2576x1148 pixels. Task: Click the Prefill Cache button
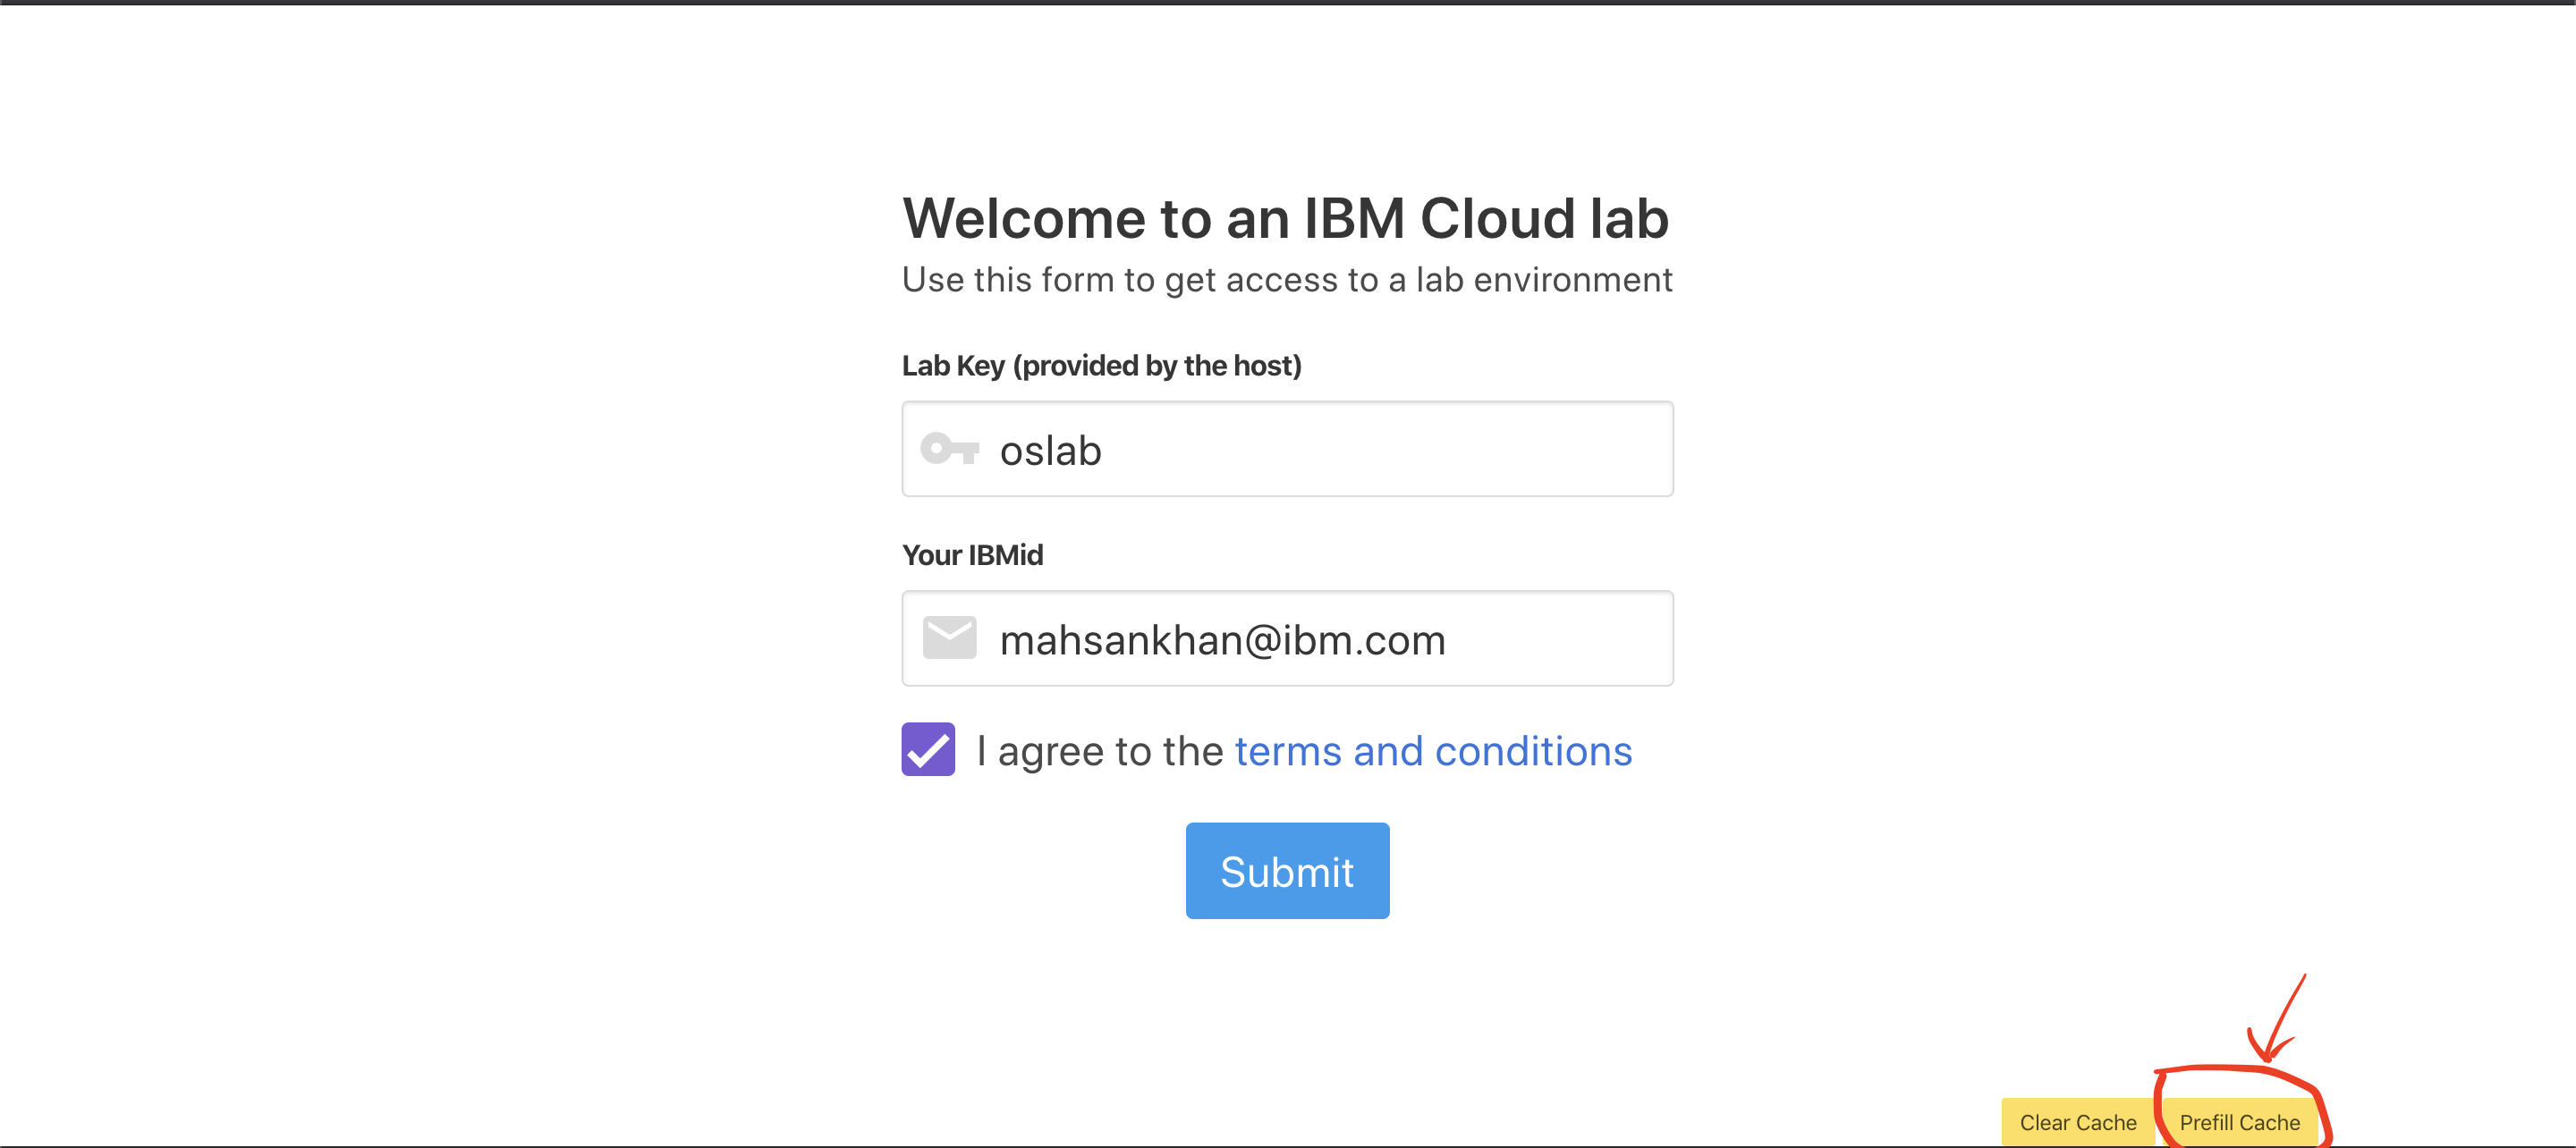(2239, 1122)
